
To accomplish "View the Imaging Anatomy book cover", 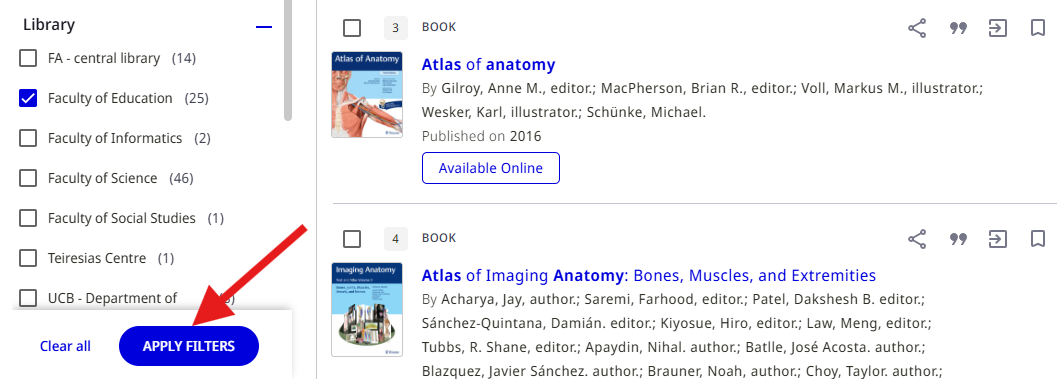I will coord(366,309).
